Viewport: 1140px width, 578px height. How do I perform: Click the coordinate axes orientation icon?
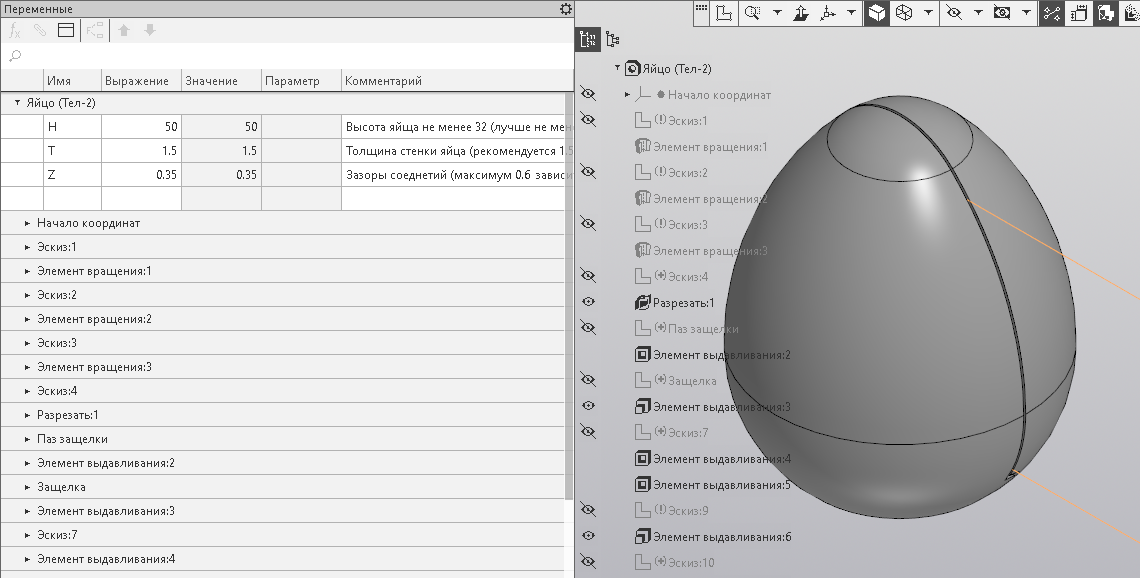(827, 13)
